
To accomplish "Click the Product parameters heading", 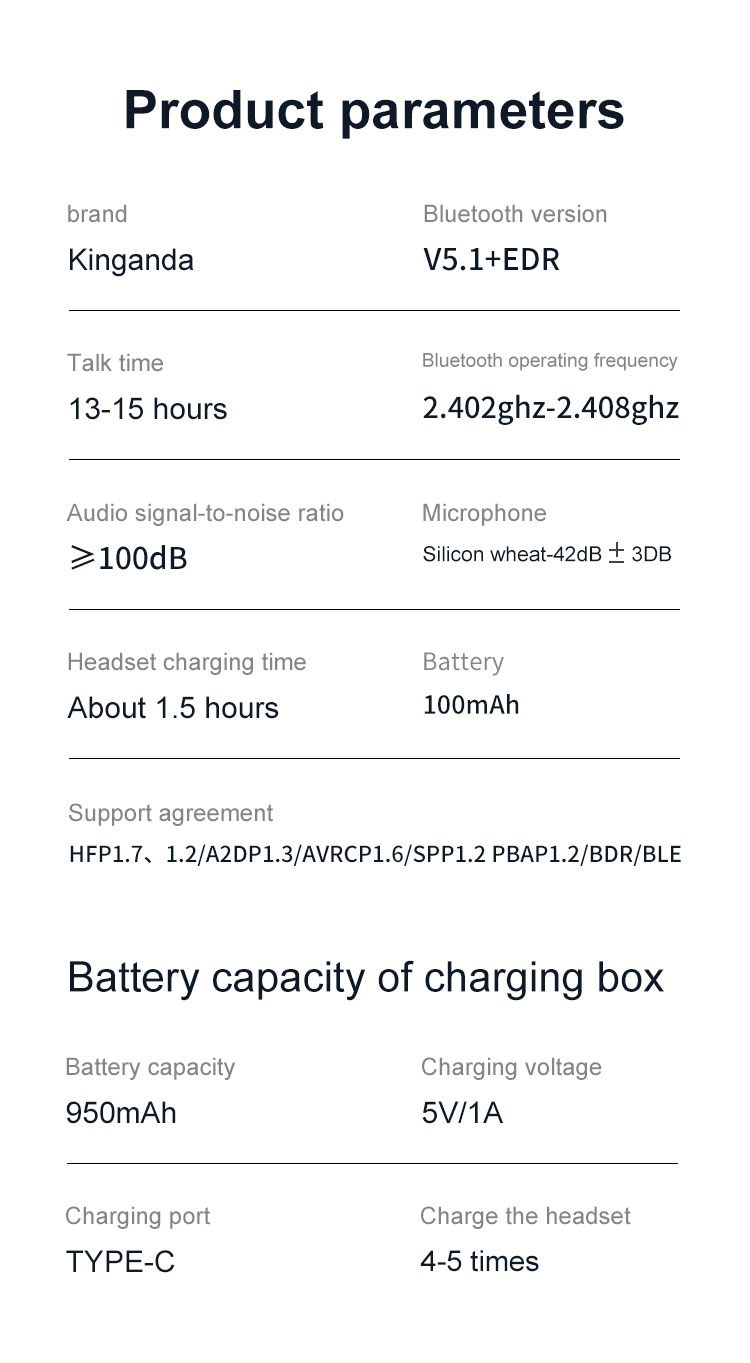I will click(374, 110).
